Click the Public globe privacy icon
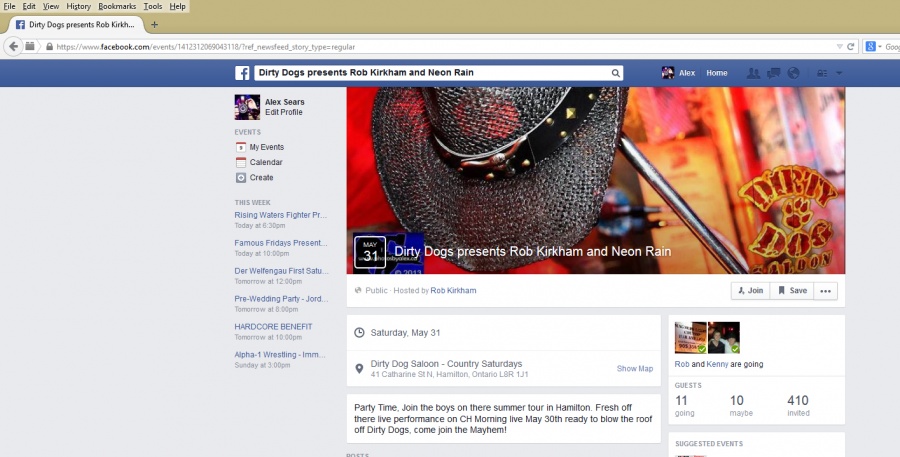 [x=358, y=291]
